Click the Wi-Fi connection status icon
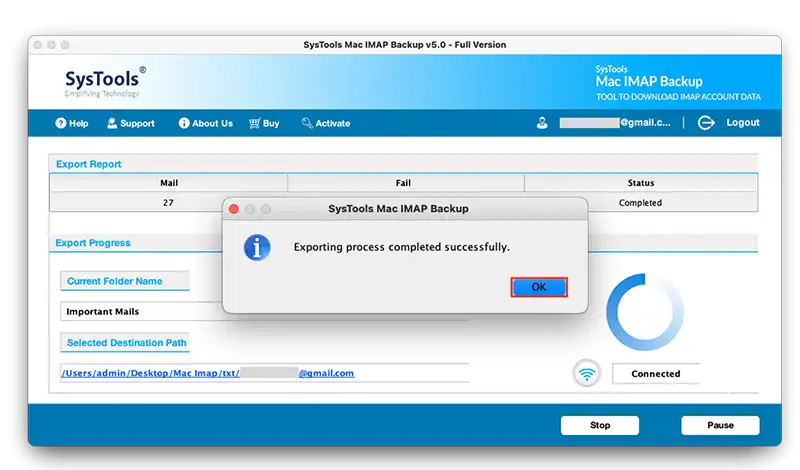The image size is (800, 470). 587,374
